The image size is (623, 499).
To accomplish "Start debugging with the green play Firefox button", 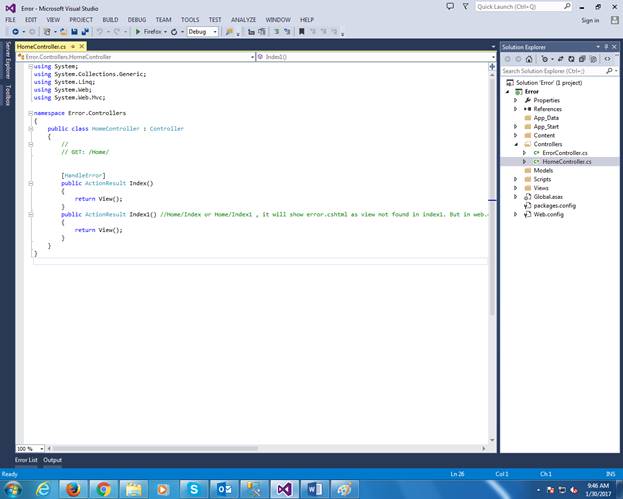I will coord(149,31).
